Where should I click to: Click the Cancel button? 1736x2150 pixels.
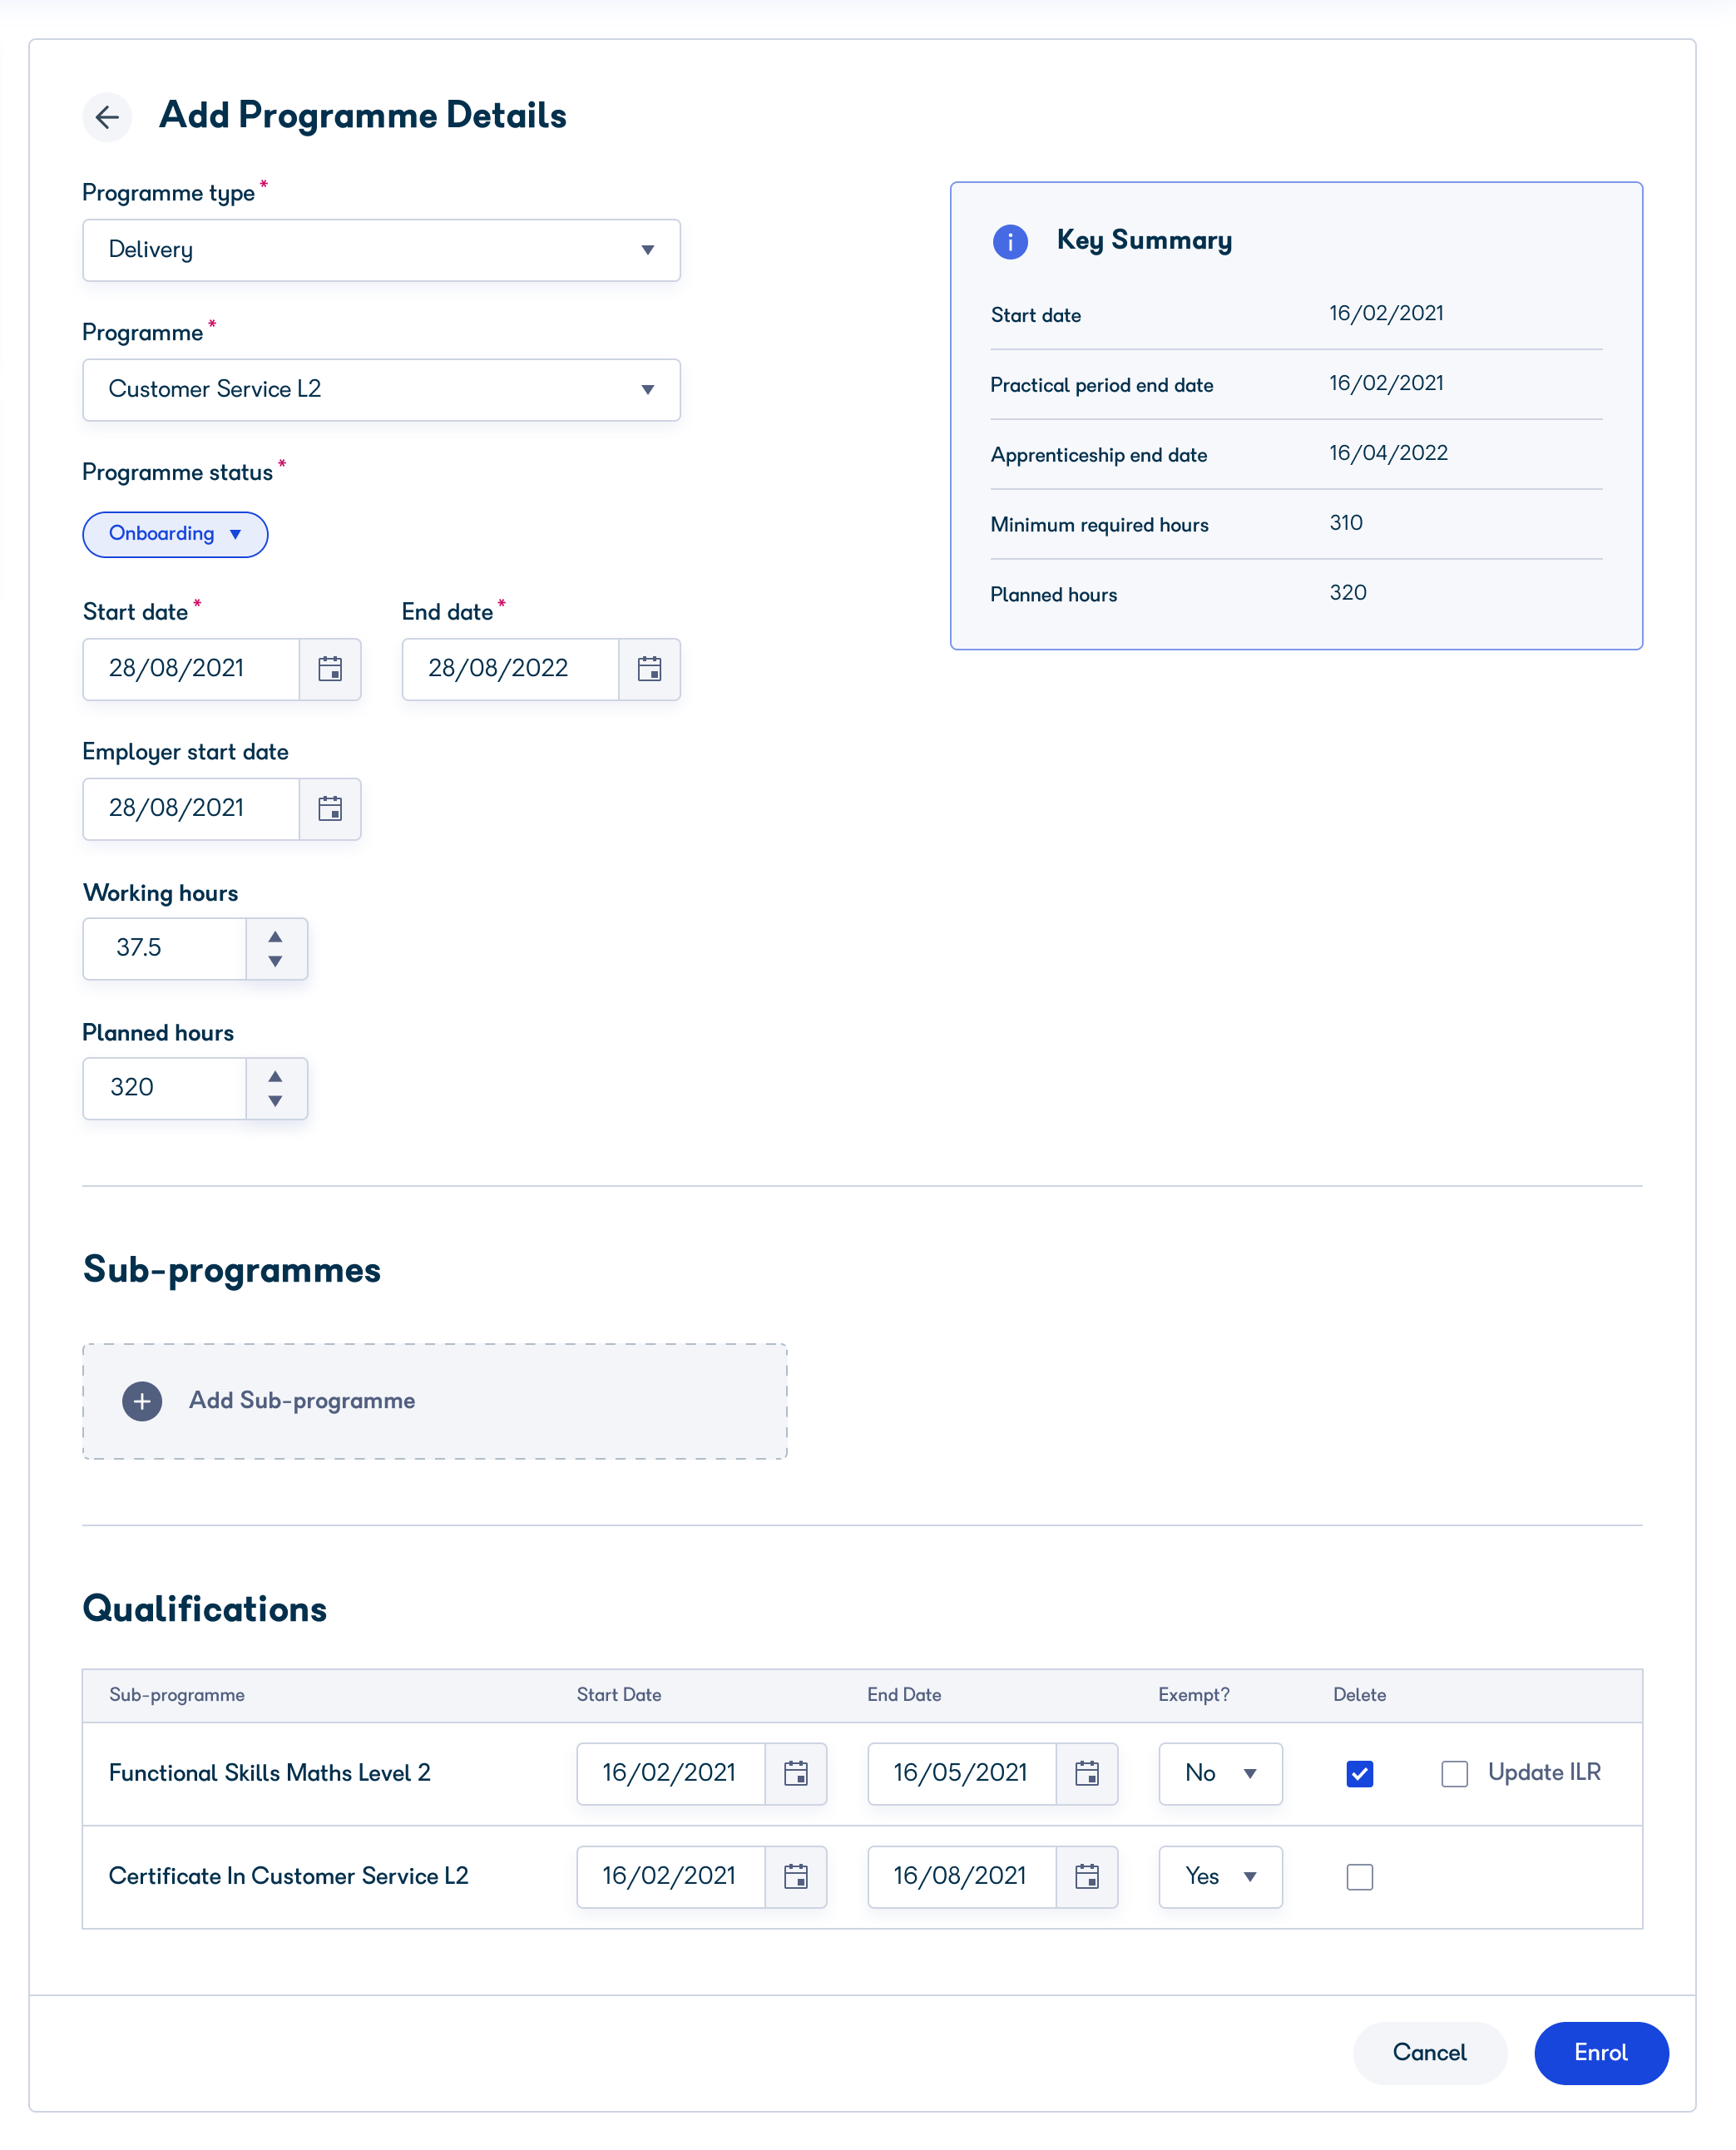[x=1429, y=2052]
